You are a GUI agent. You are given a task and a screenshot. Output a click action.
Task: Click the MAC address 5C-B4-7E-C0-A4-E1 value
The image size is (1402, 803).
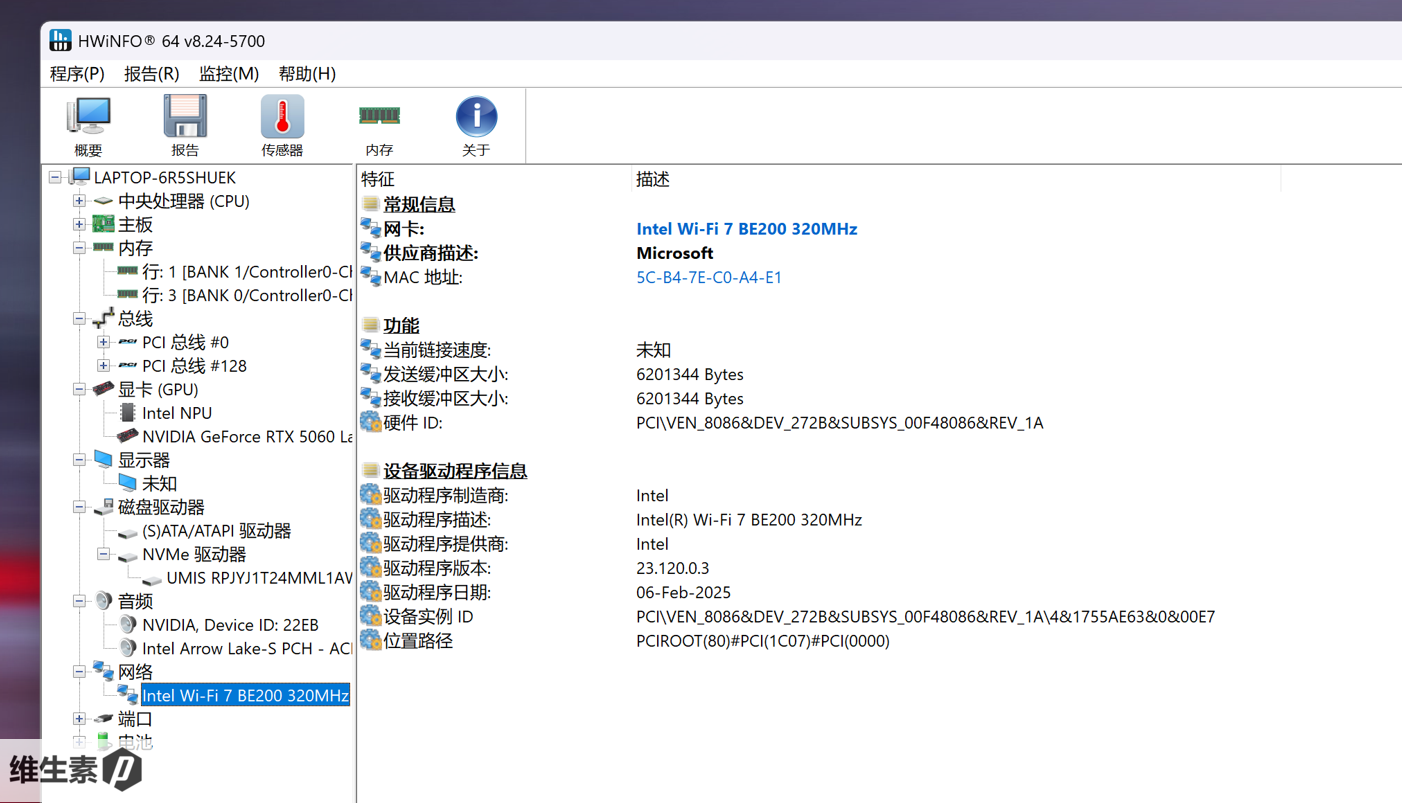click(x=709, y=278)
